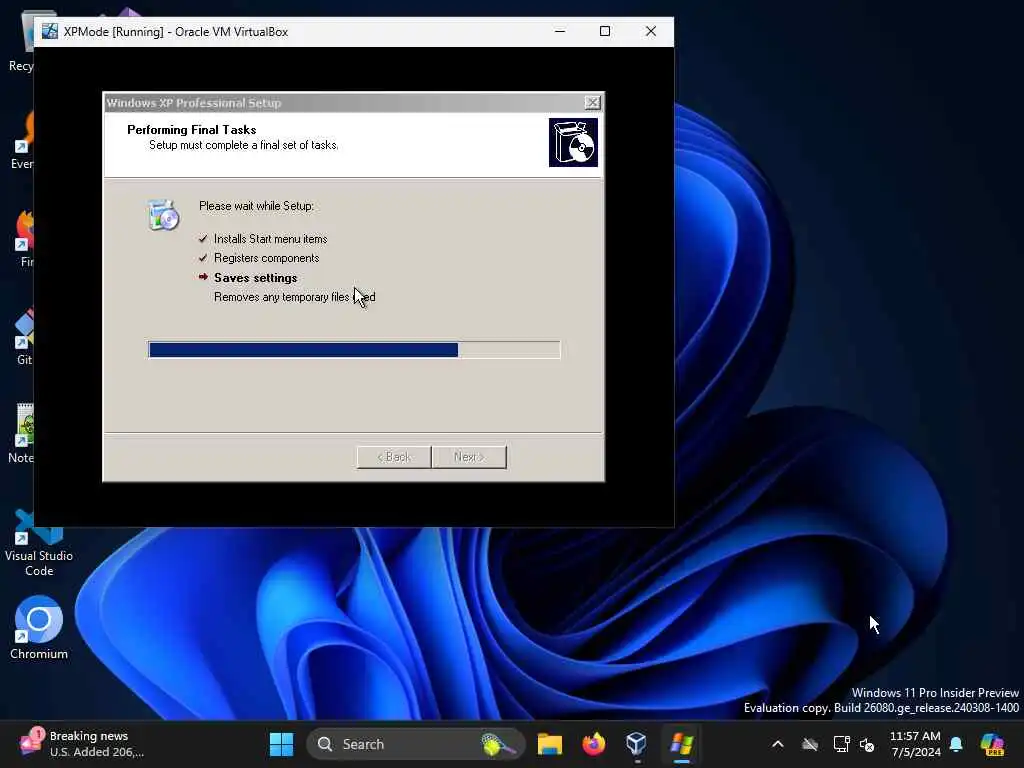1024x768 pixels.
Task: Open the Notepad++ desktop shortcut
Action: [22, 434]
